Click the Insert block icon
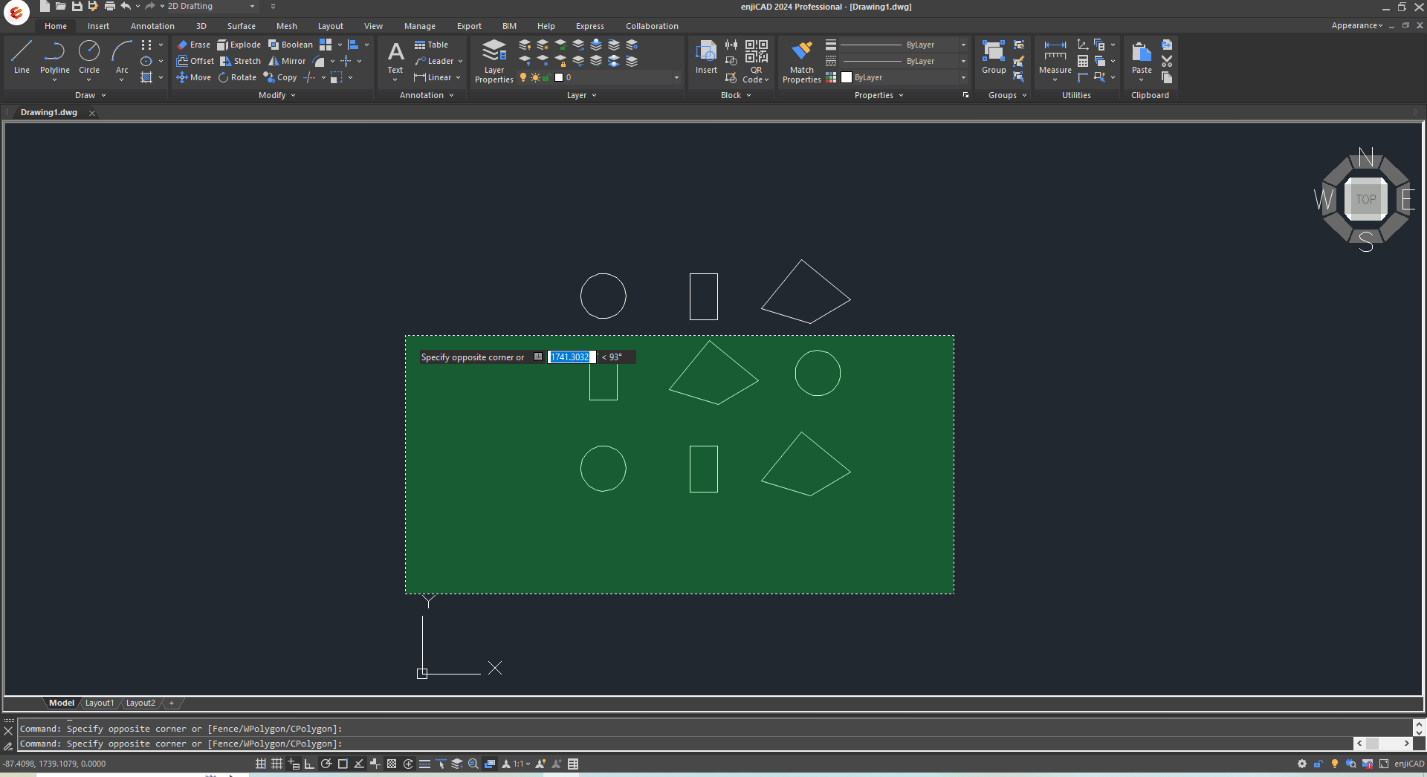 (706, 57)
